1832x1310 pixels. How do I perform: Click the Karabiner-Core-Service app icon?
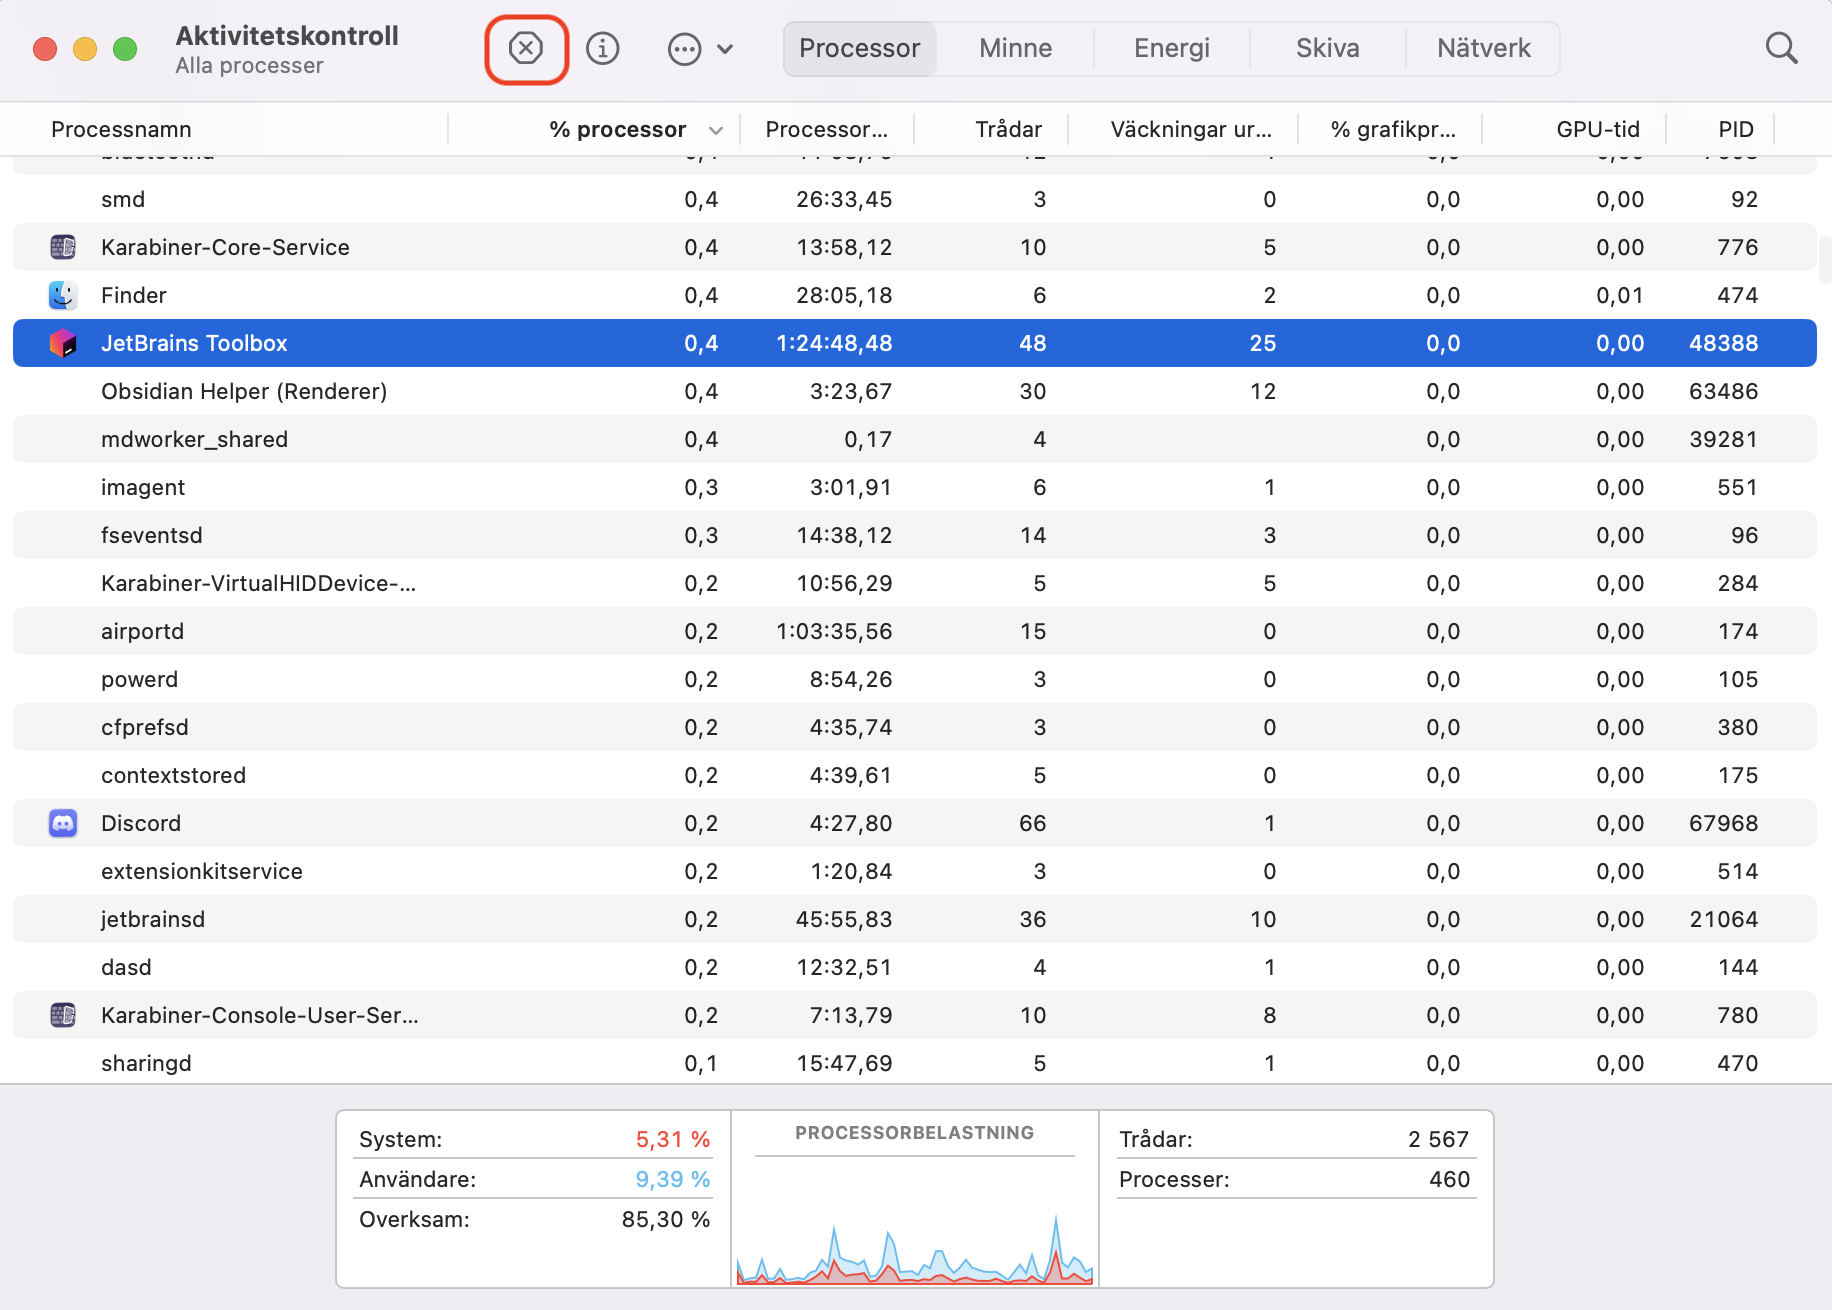[x=63, y=247]
